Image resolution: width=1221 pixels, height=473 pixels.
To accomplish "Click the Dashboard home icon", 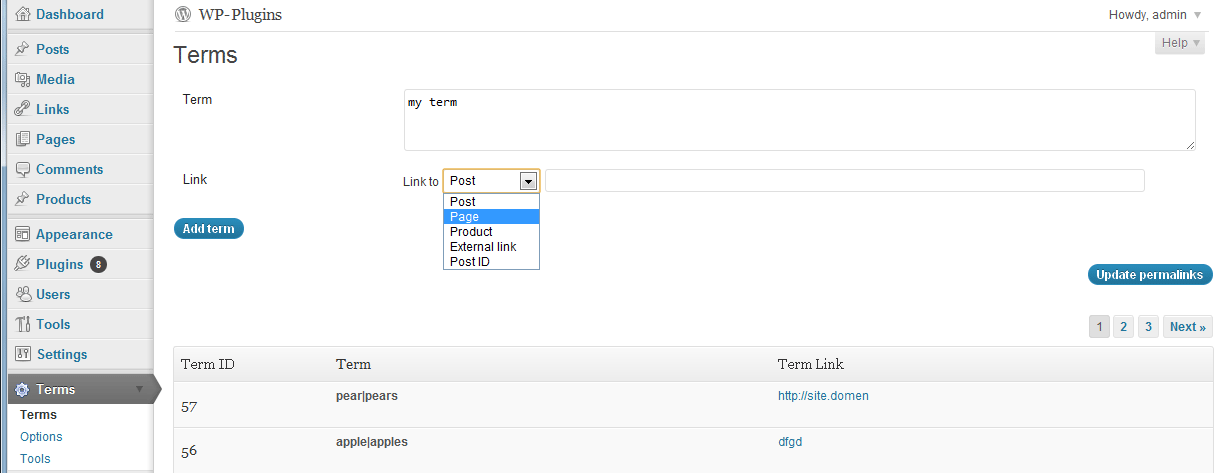I will 22,15.
